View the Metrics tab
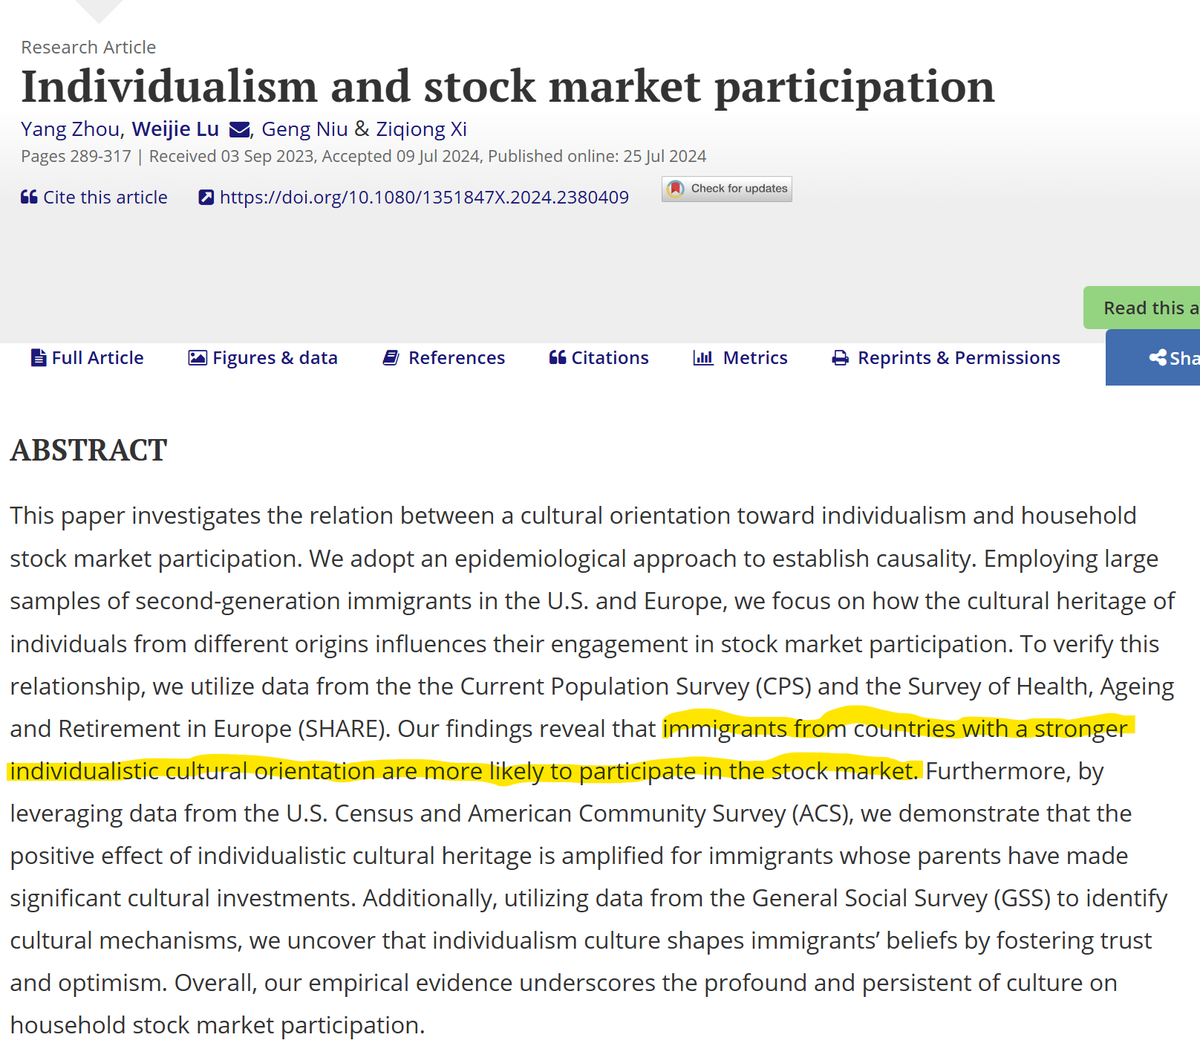The width and height of the screenshot is (1200, 1046). pos(740,358)
